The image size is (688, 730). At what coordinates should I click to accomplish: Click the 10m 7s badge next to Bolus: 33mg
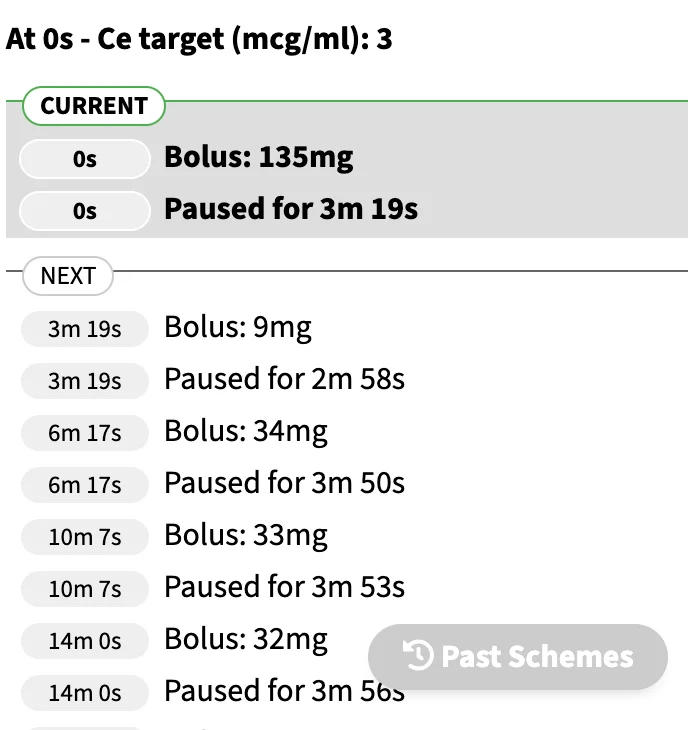point(85,537)
